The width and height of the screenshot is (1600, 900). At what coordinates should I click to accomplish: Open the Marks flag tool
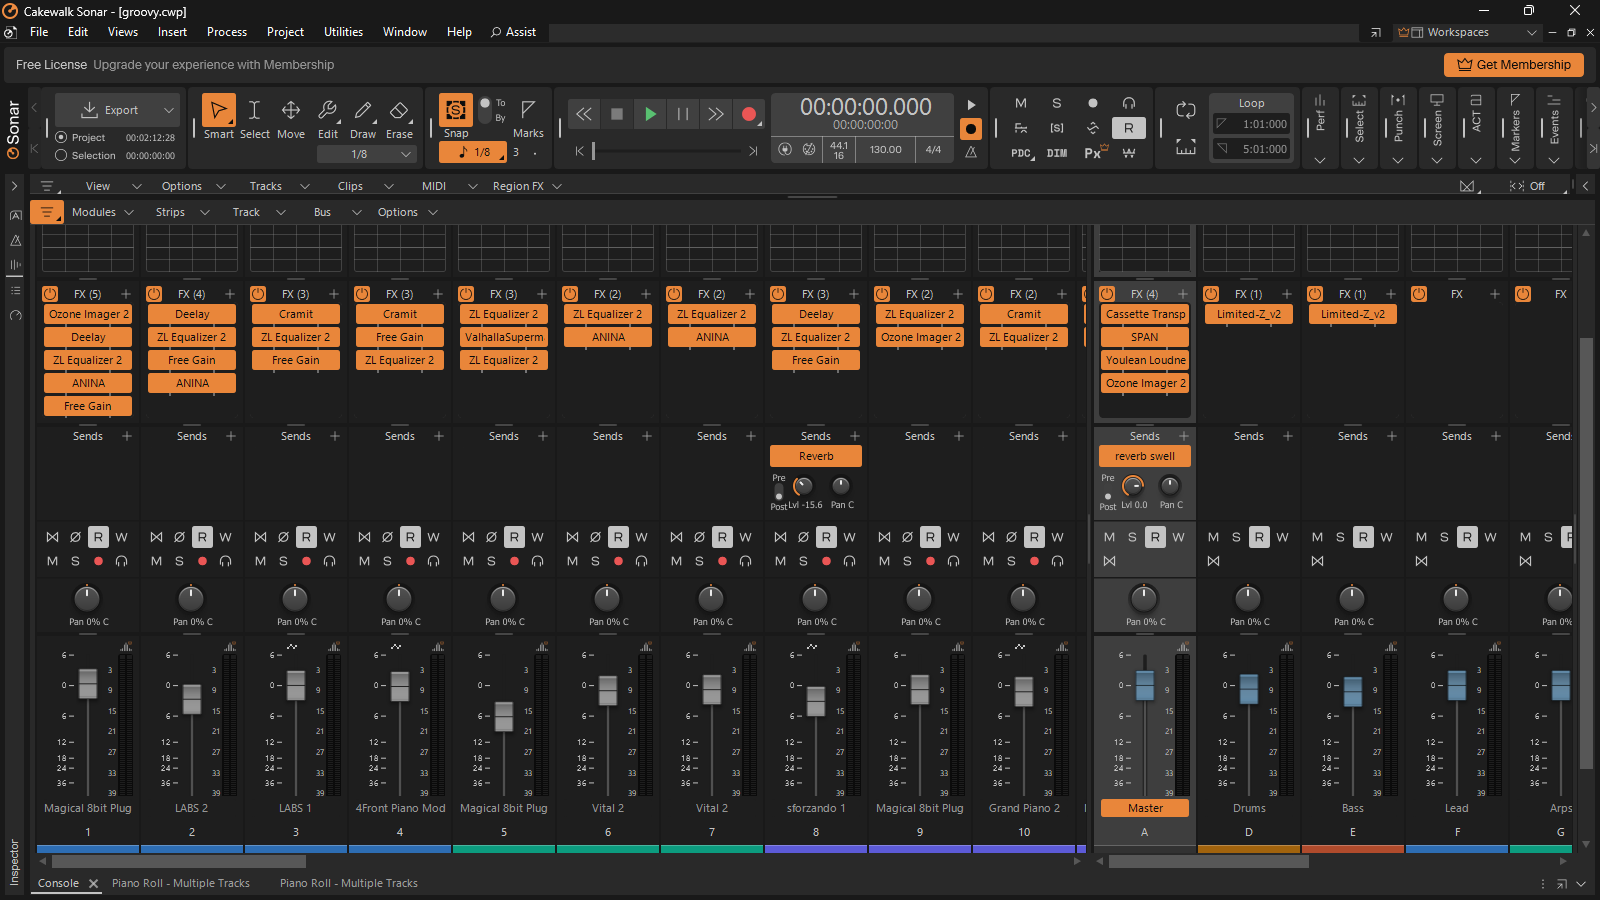pyautogui.click(x=528, y=117)
